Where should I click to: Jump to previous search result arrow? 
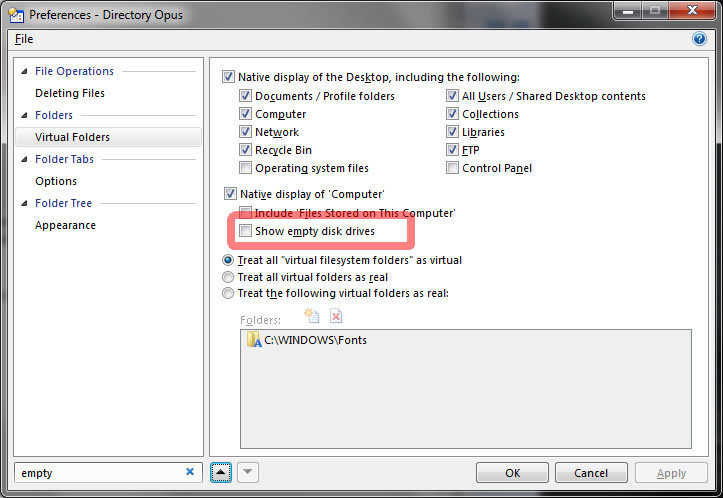click(222, 472)
